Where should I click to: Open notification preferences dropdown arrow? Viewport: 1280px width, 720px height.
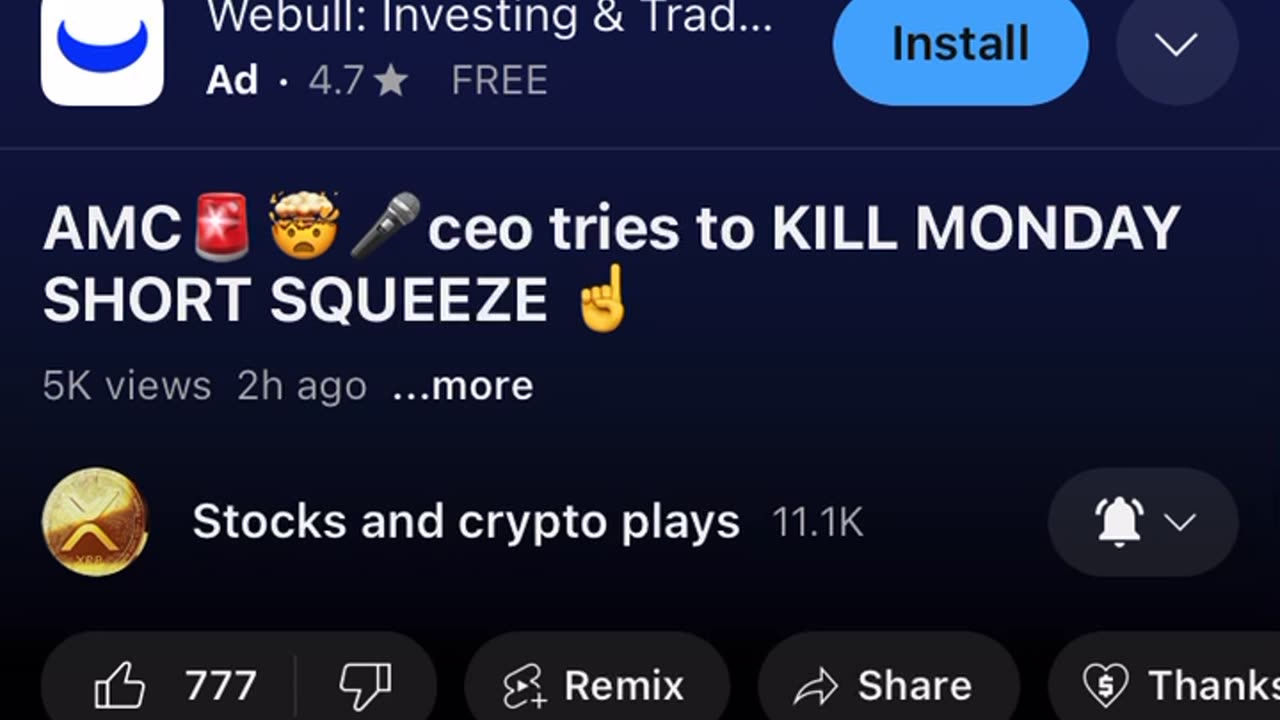[x=1181, y=522]
